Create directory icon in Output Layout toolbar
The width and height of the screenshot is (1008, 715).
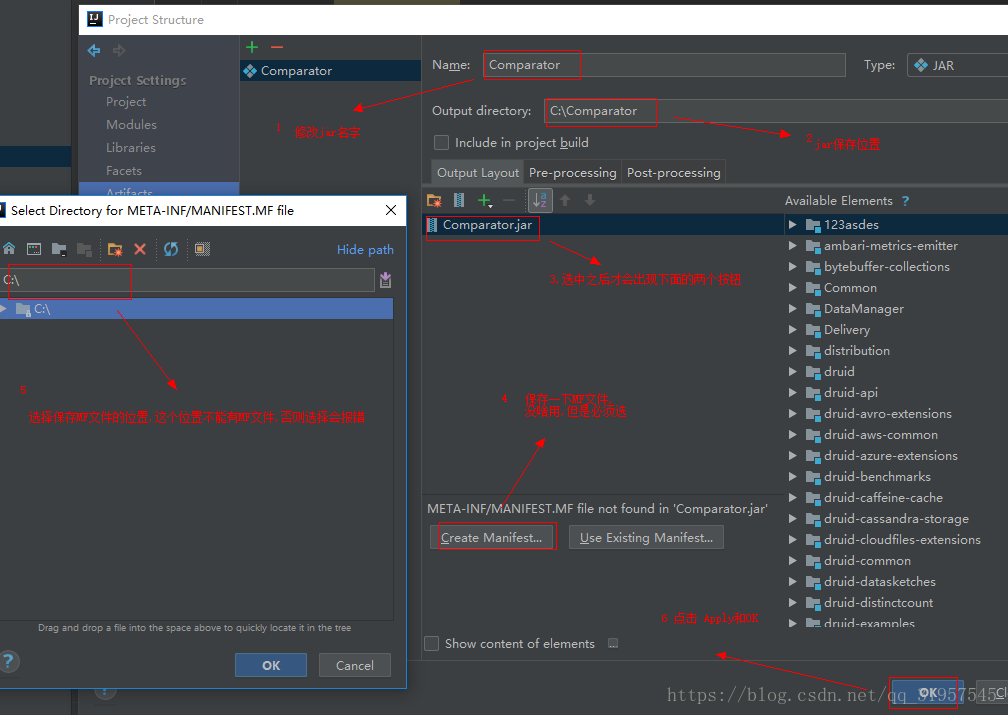435,201
